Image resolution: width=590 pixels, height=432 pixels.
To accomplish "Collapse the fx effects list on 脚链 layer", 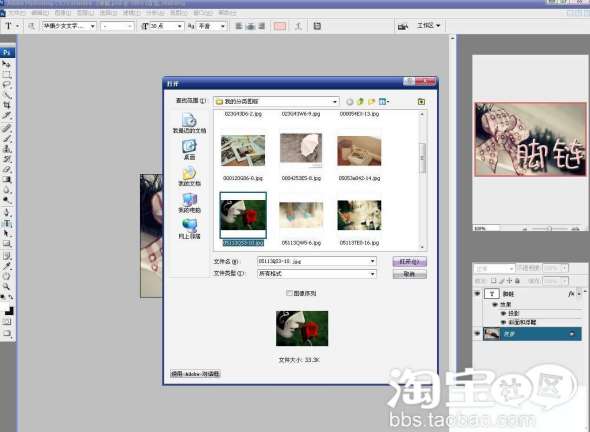I will (x=579, y=294).
